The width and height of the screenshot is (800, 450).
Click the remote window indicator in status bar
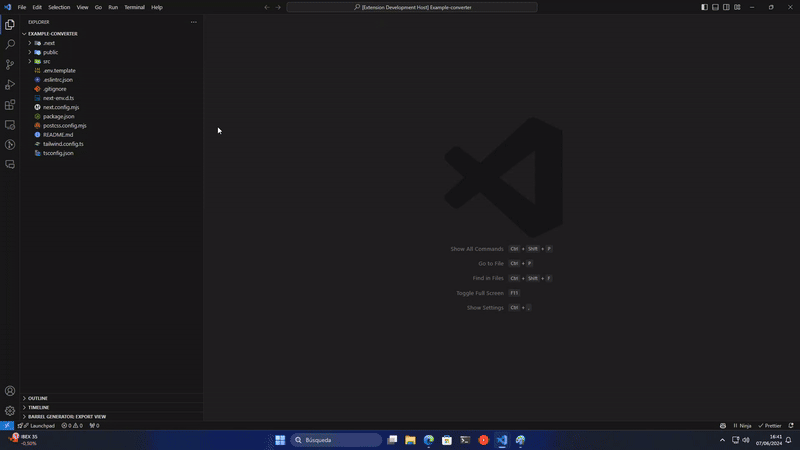[7, 426]
